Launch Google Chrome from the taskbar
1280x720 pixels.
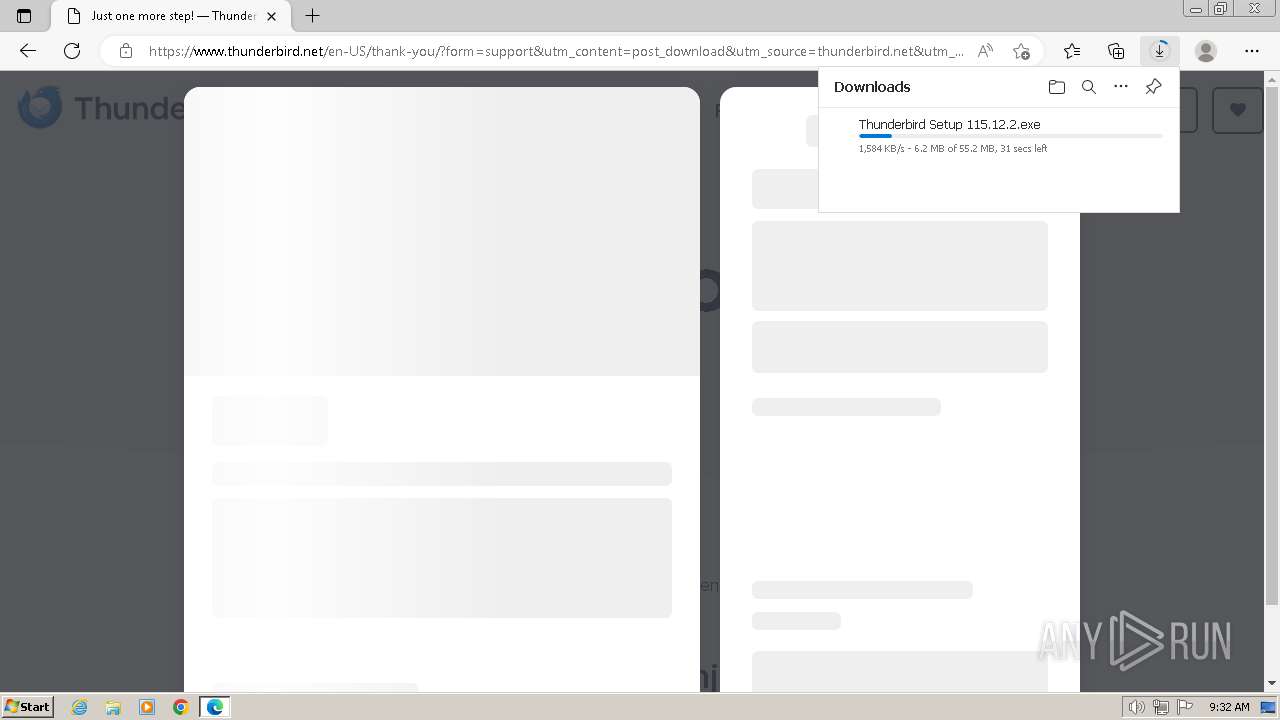[x=181, y=707]
